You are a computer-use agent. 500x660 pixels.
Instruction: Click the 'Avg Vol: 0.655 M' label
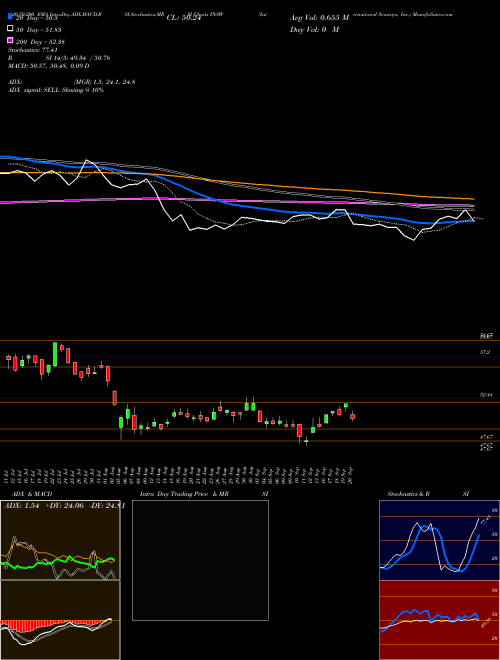pyautogui.click(x=319, y=18)
